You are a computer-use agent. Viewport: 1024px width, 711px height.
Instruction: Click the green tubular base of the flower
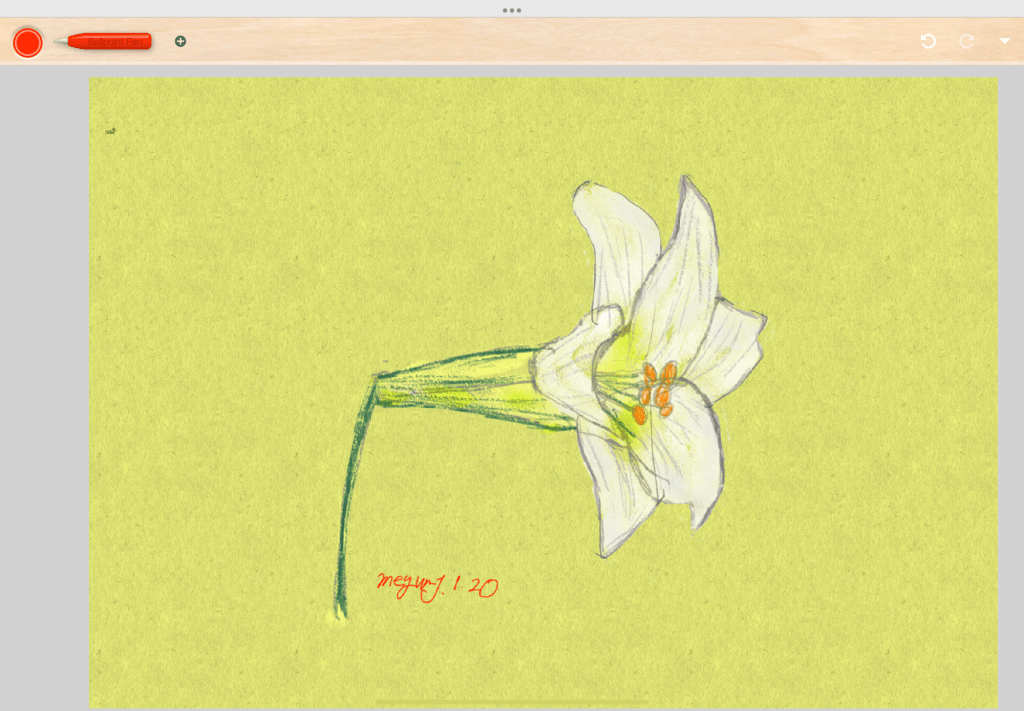460,385
